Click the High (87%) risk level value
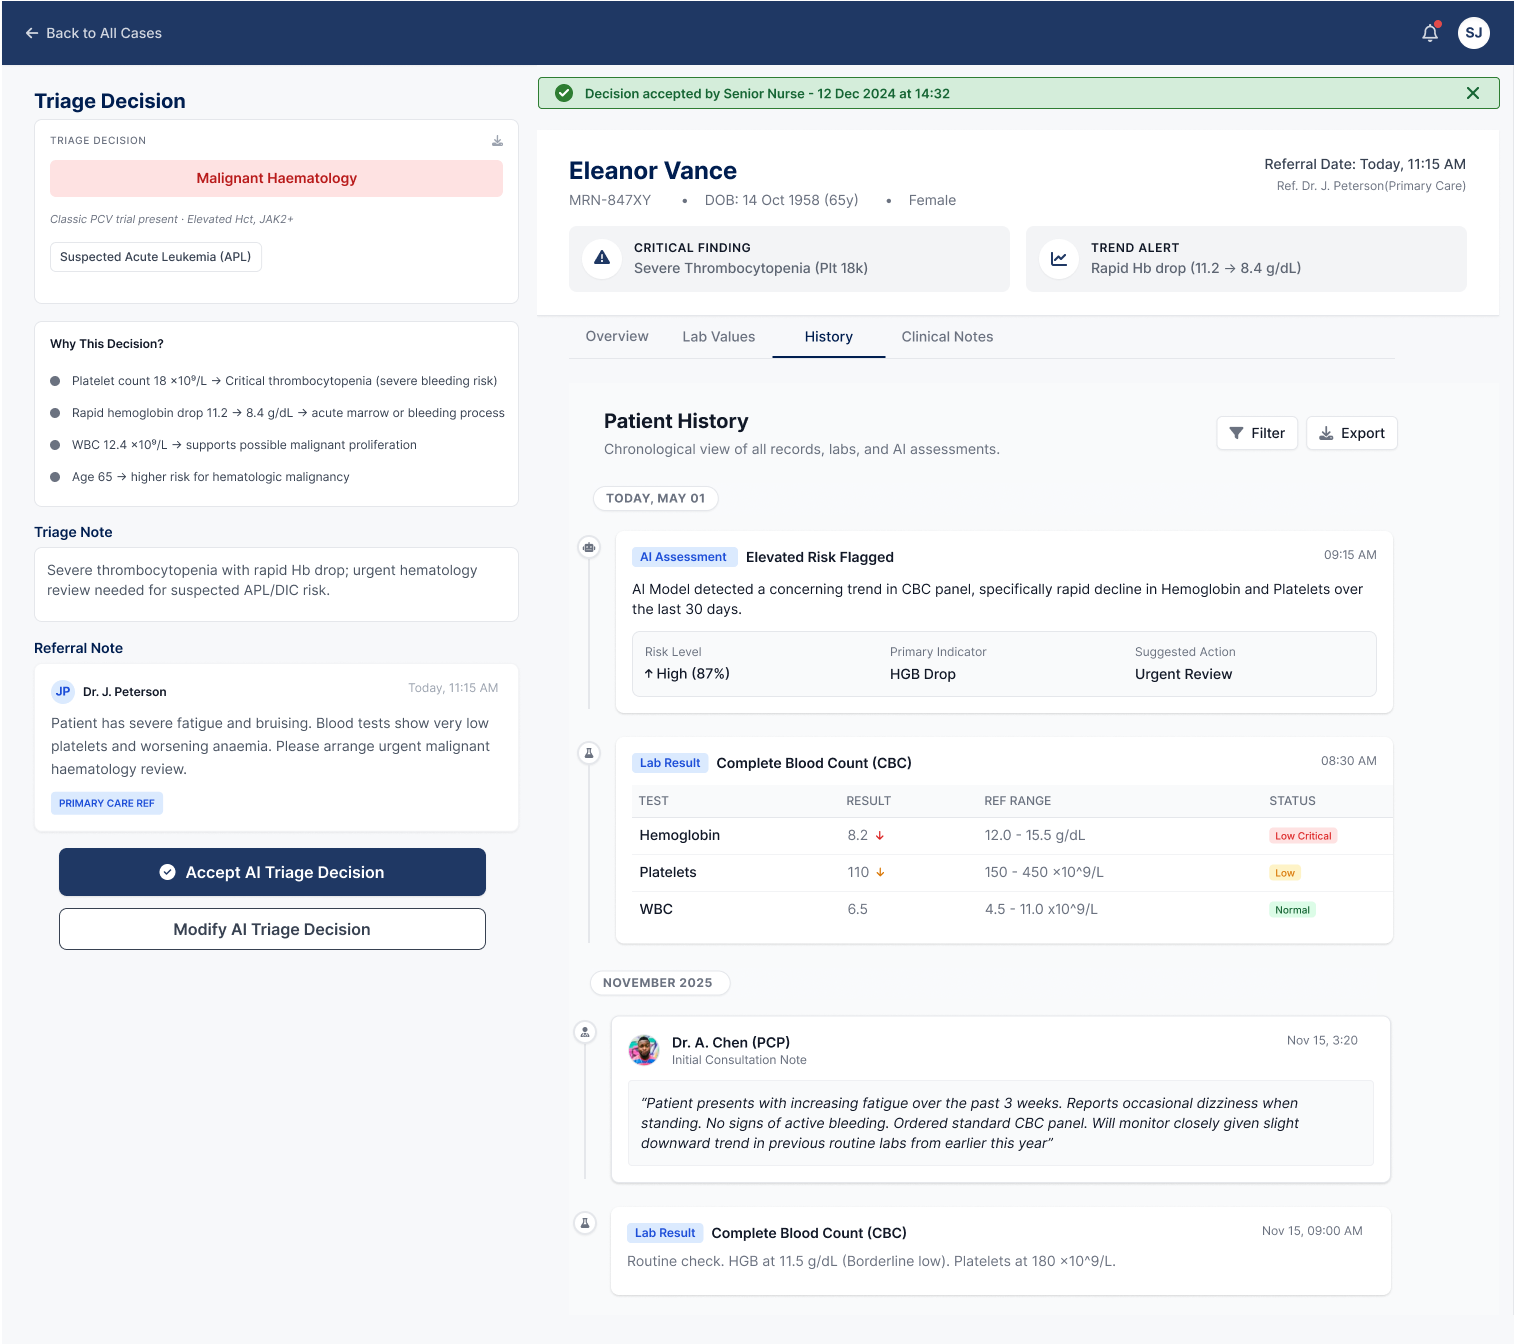The image size is (1516, 1344). click(687, 674)
